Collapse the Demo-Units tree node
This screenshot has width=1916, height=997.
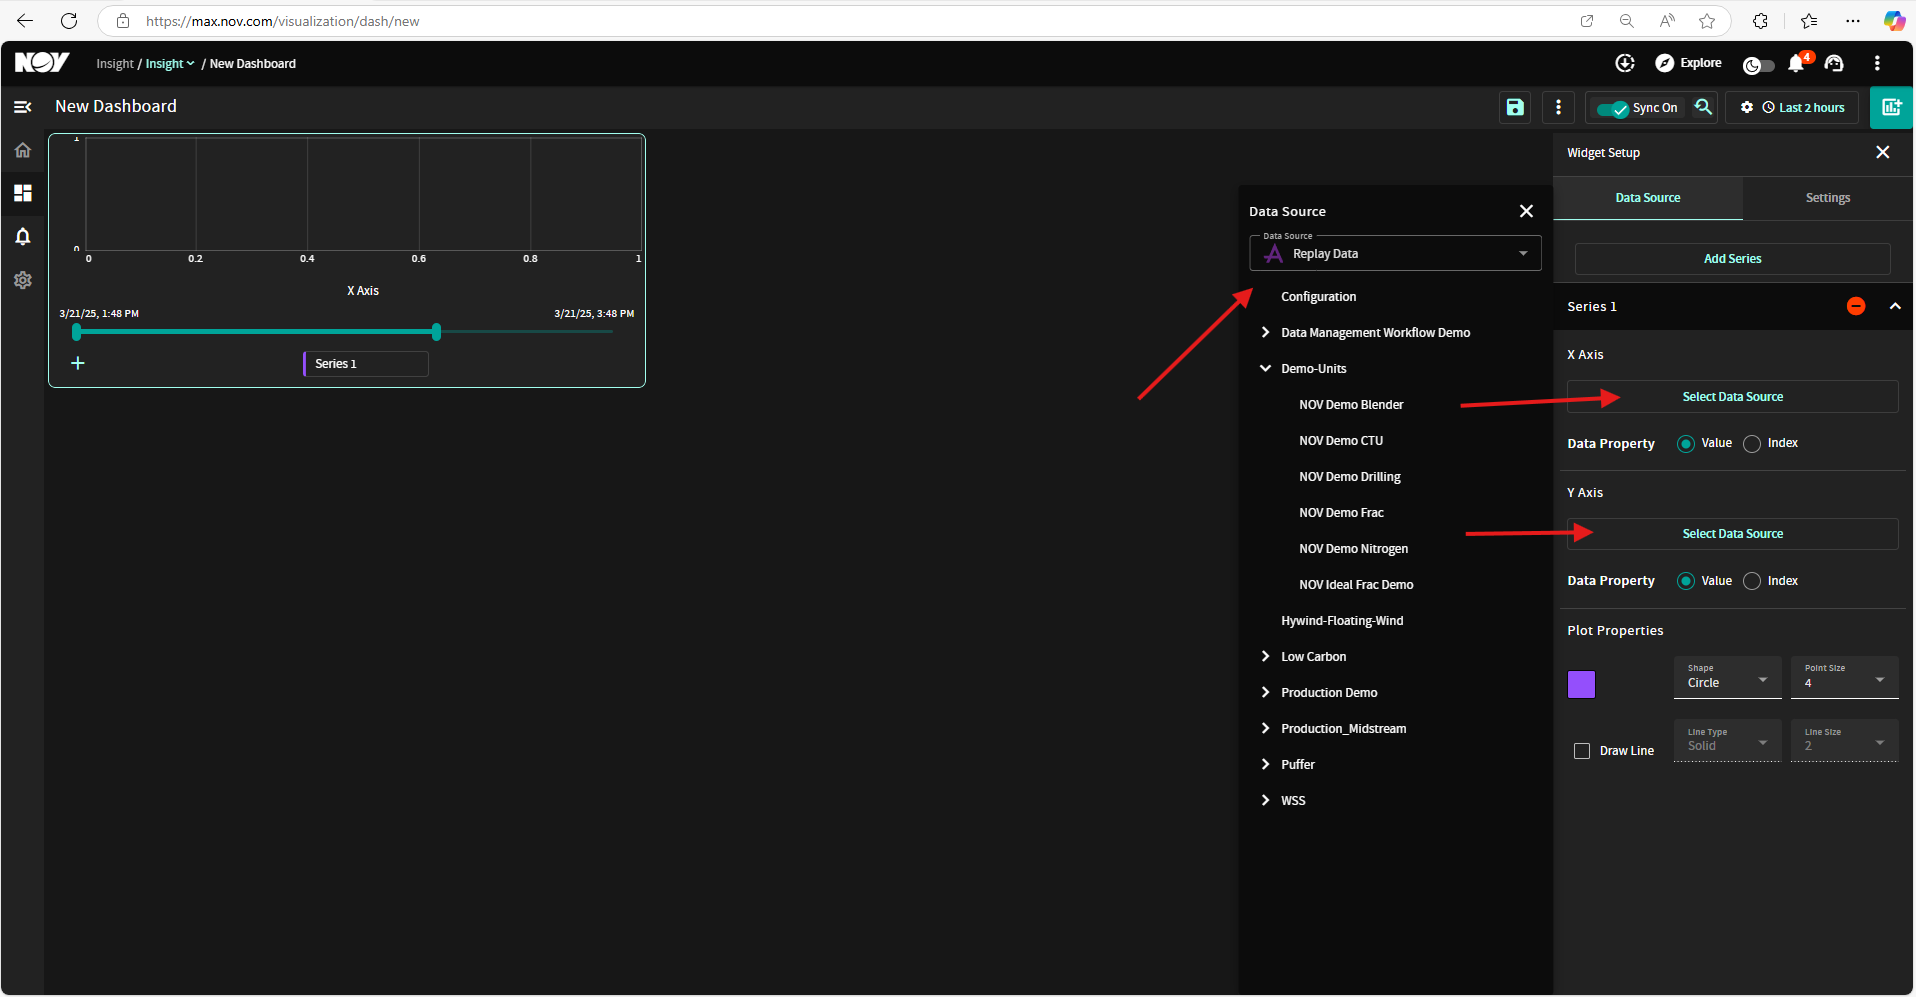[x=1266, y=368]
